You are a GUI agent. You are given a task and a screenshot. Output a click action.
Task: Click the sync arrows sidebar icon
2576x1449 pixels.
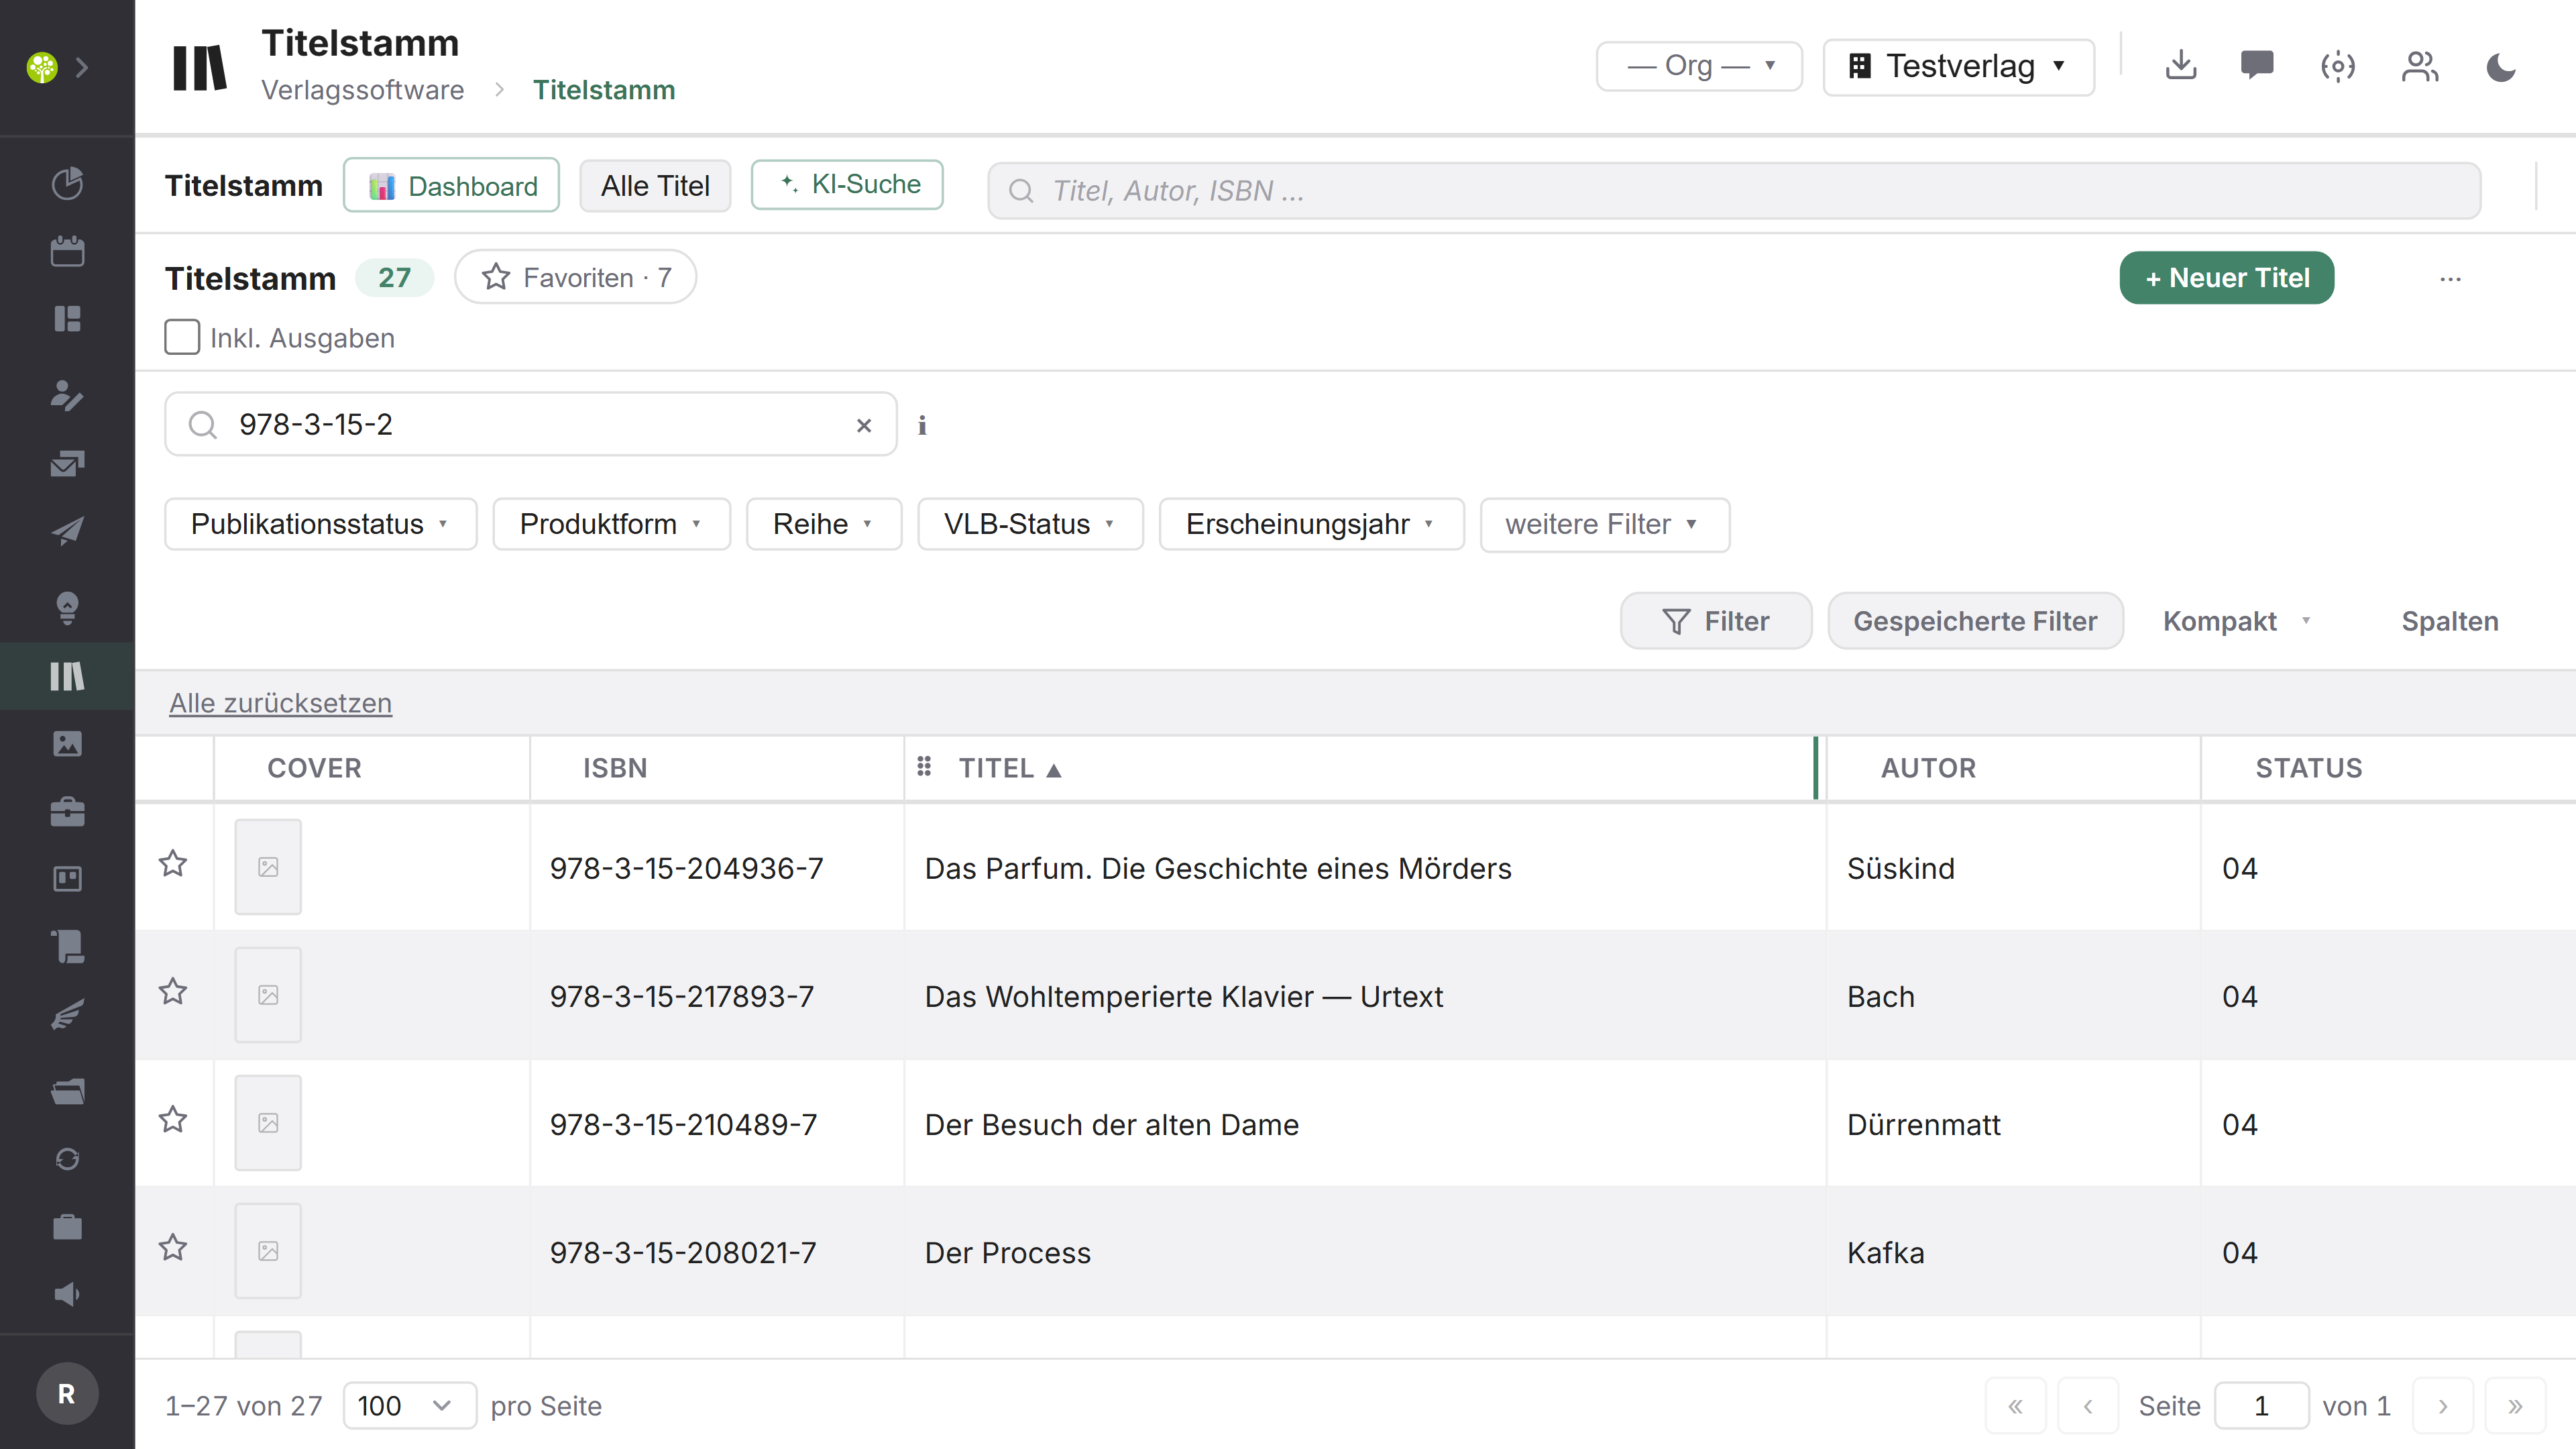coord(67,1159)
